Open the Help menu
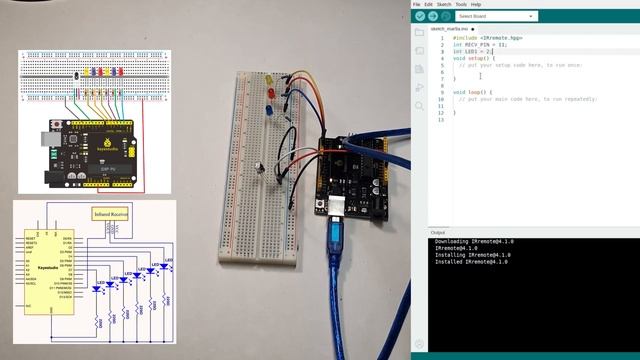This screenshot has width=640, height=360. coord(476,4)
